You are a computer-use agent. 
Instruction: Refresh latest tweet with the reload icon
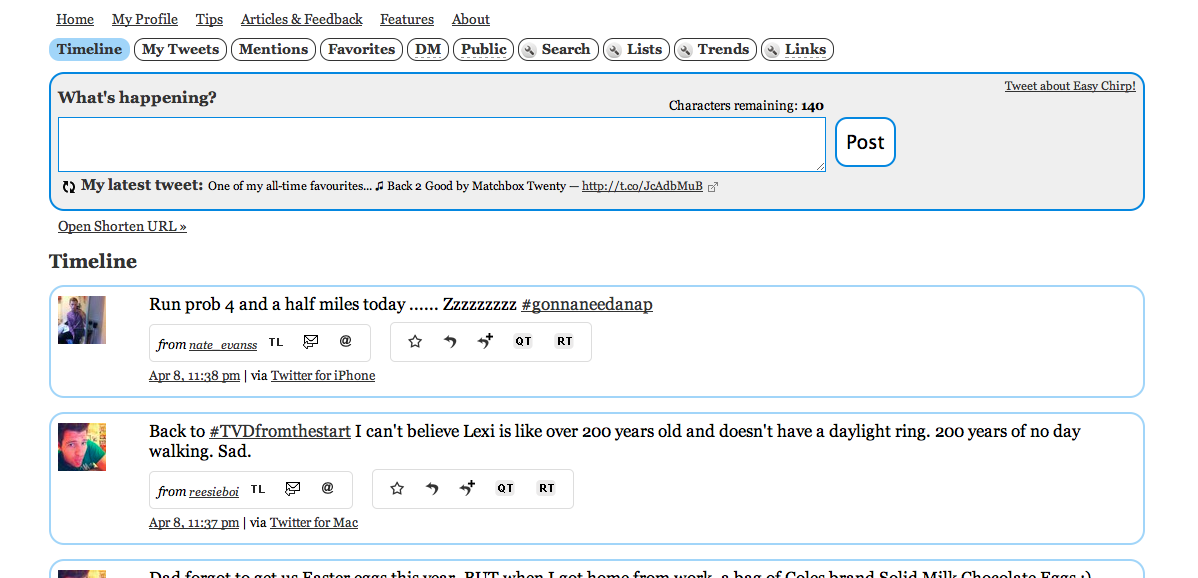[x=69, y=187]
